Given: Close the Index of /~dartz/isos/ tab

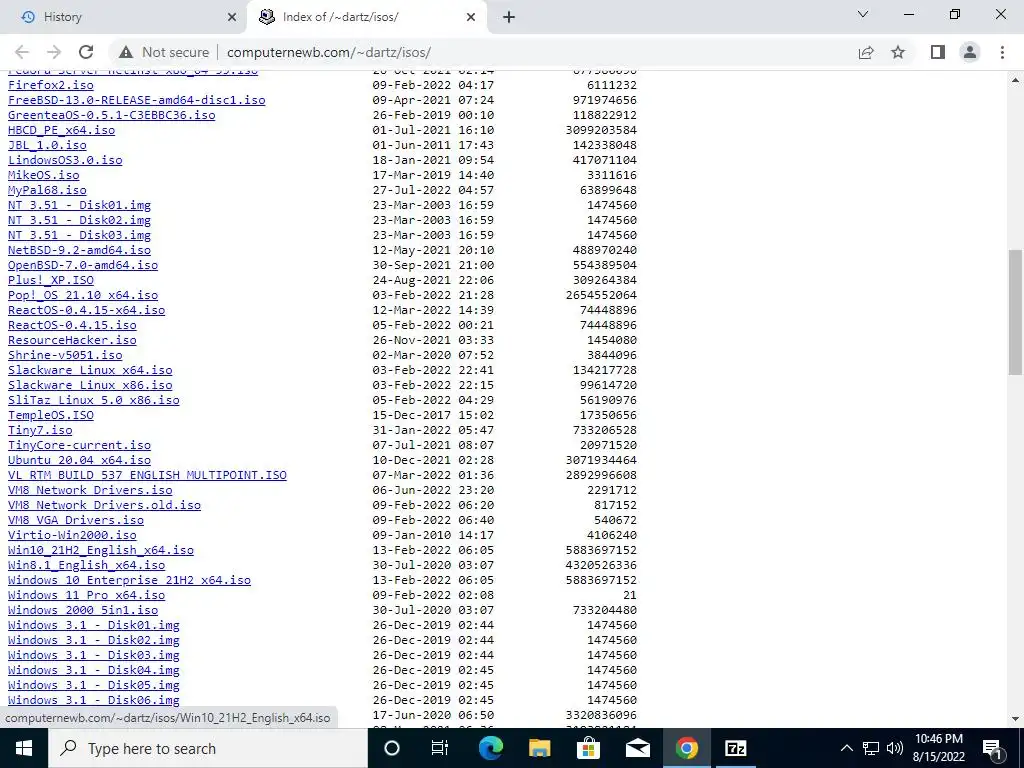Looking at the screenshot, I should tap(471, 17).
